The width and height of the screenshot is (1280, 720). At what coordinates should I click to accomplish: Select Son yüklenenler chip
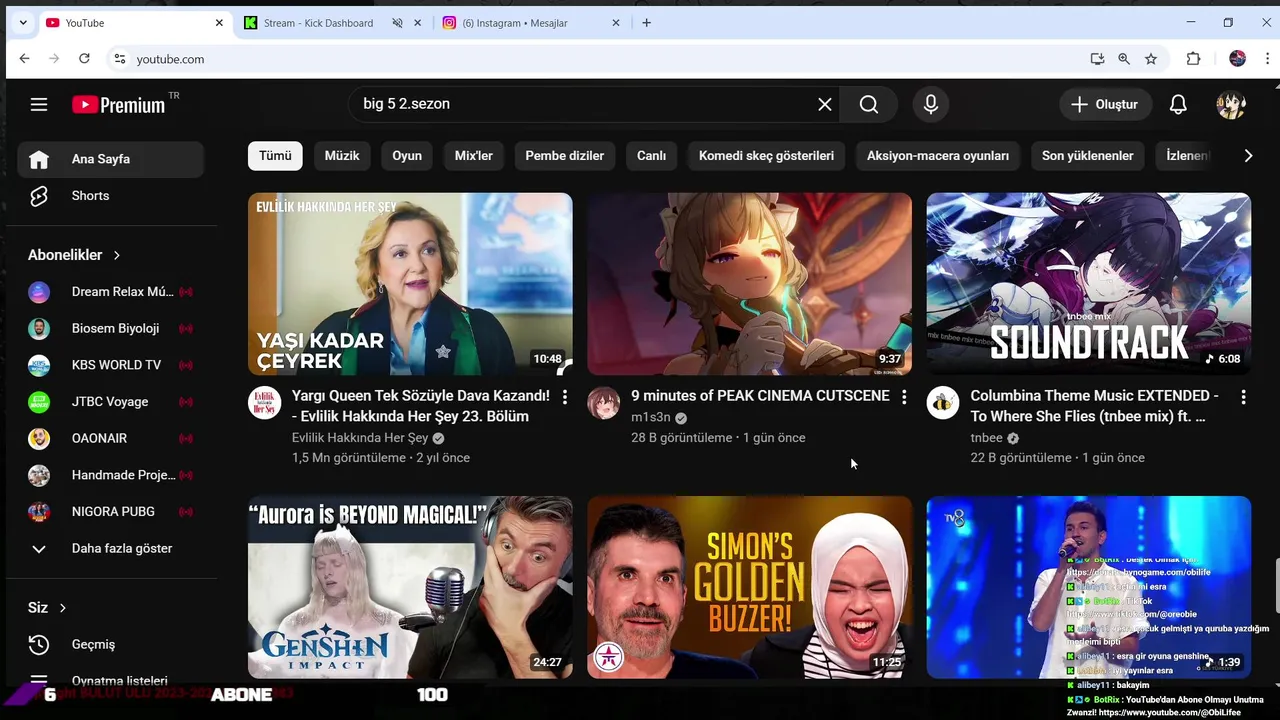pyautogui.click(x=1088, y=156)
